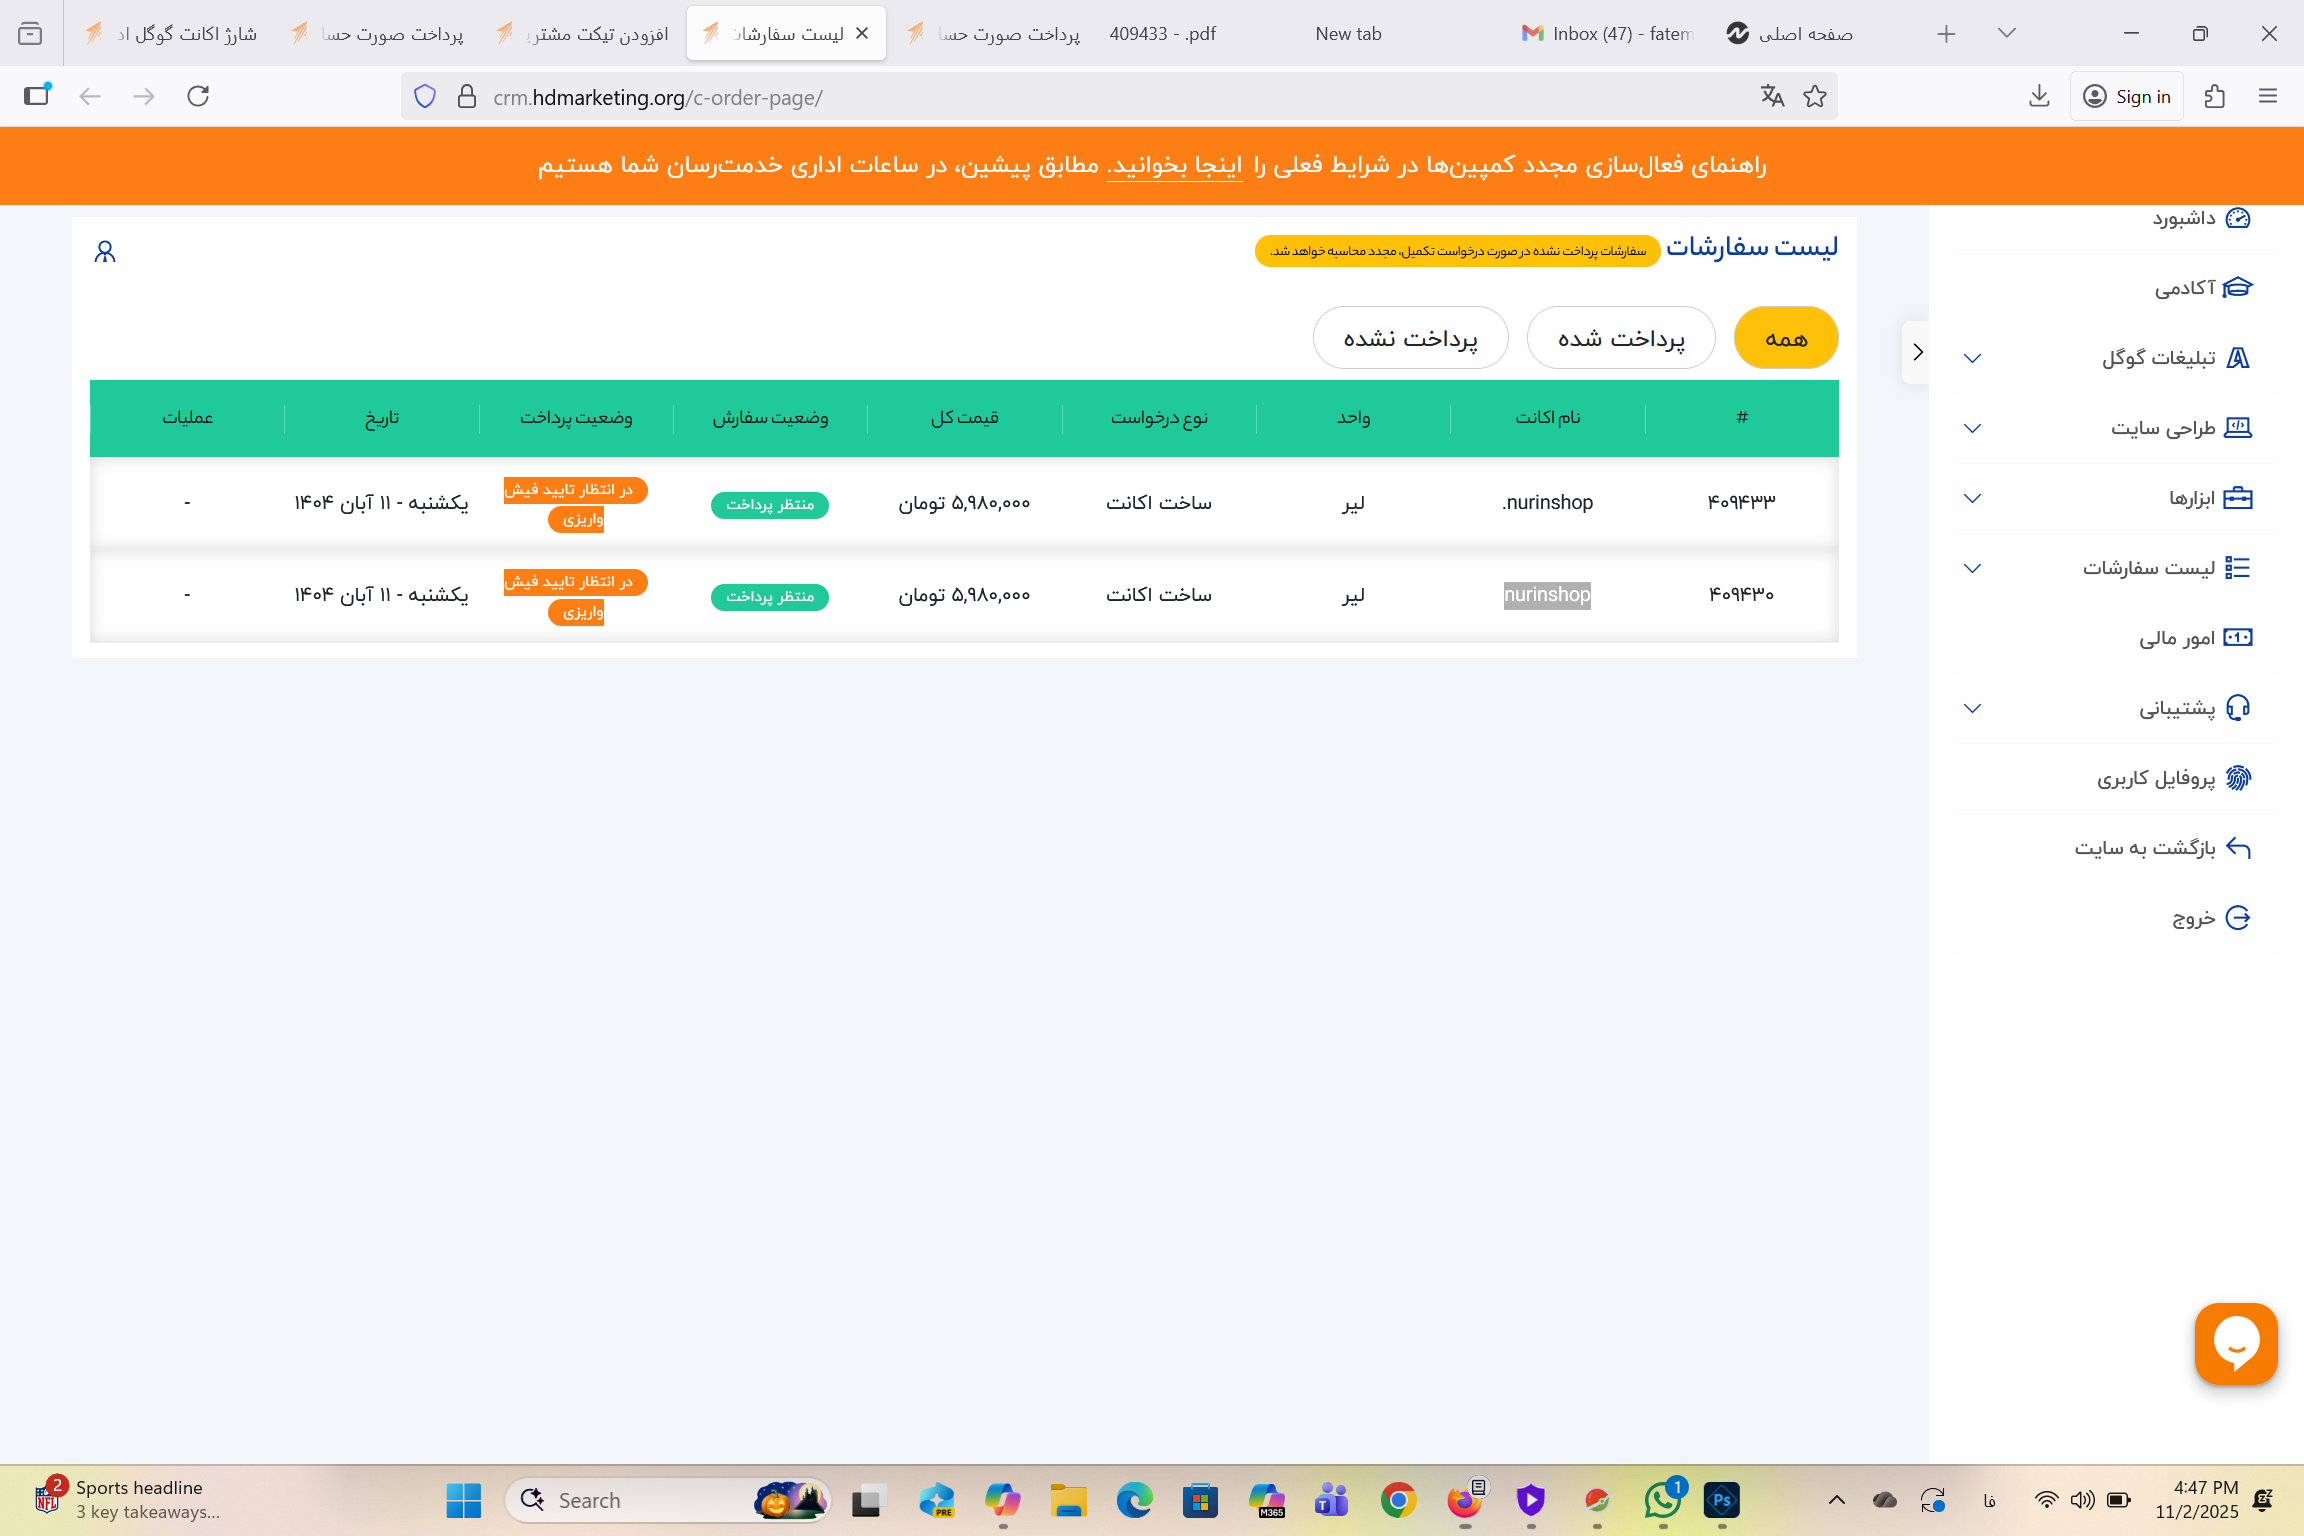The width and height of the screenshot is (2304, 1536).
Task: Switch to the Inbox (47) Gmail tab
Action: point(1608,34)
